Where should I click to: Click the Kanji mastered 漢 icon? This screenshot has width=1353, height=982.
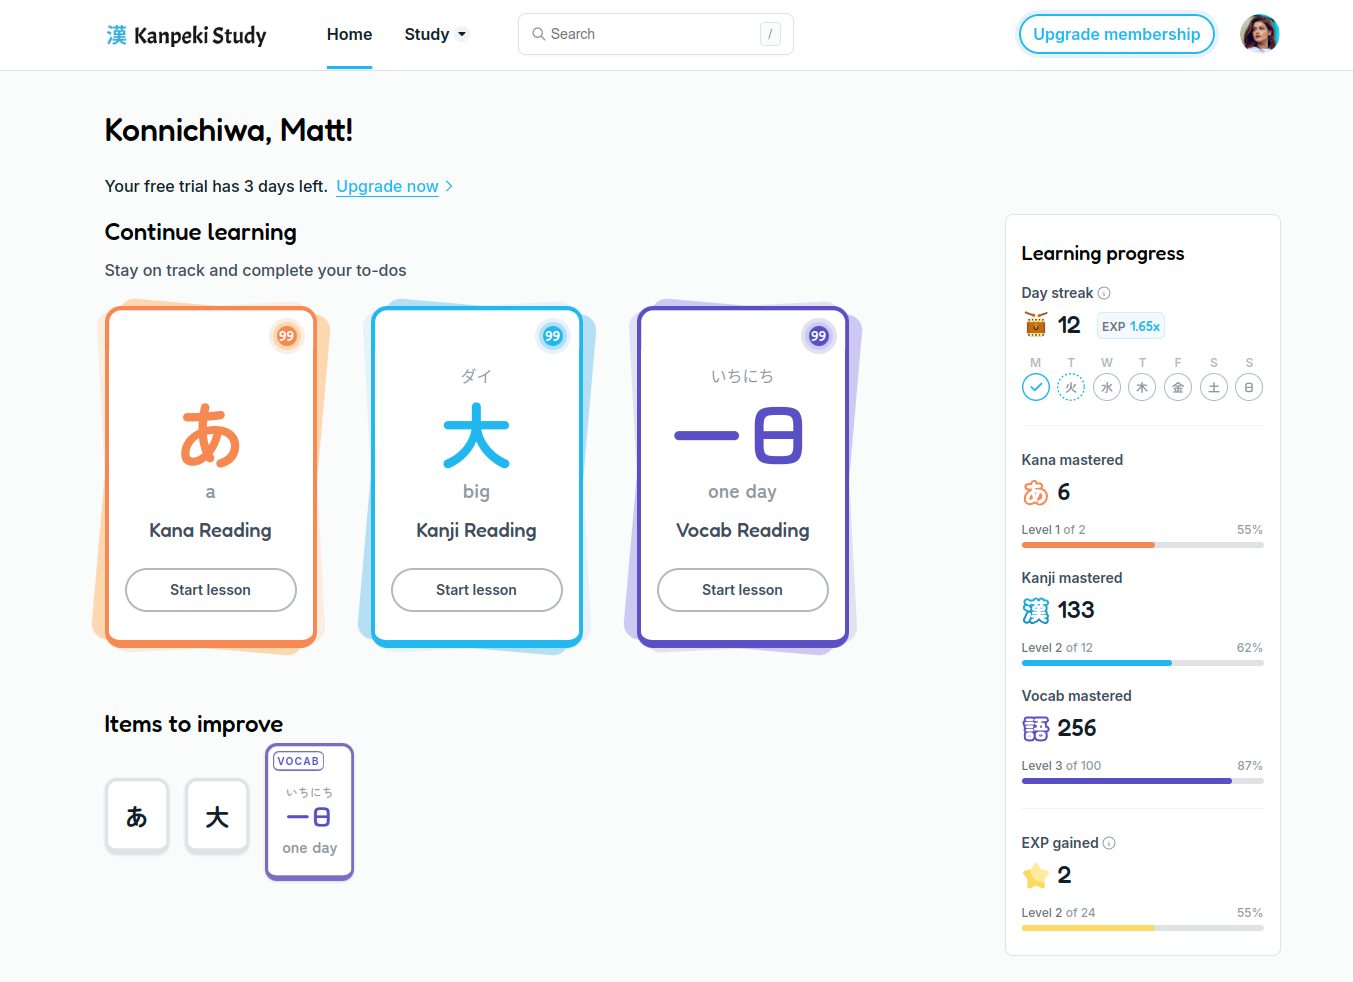1036,610
